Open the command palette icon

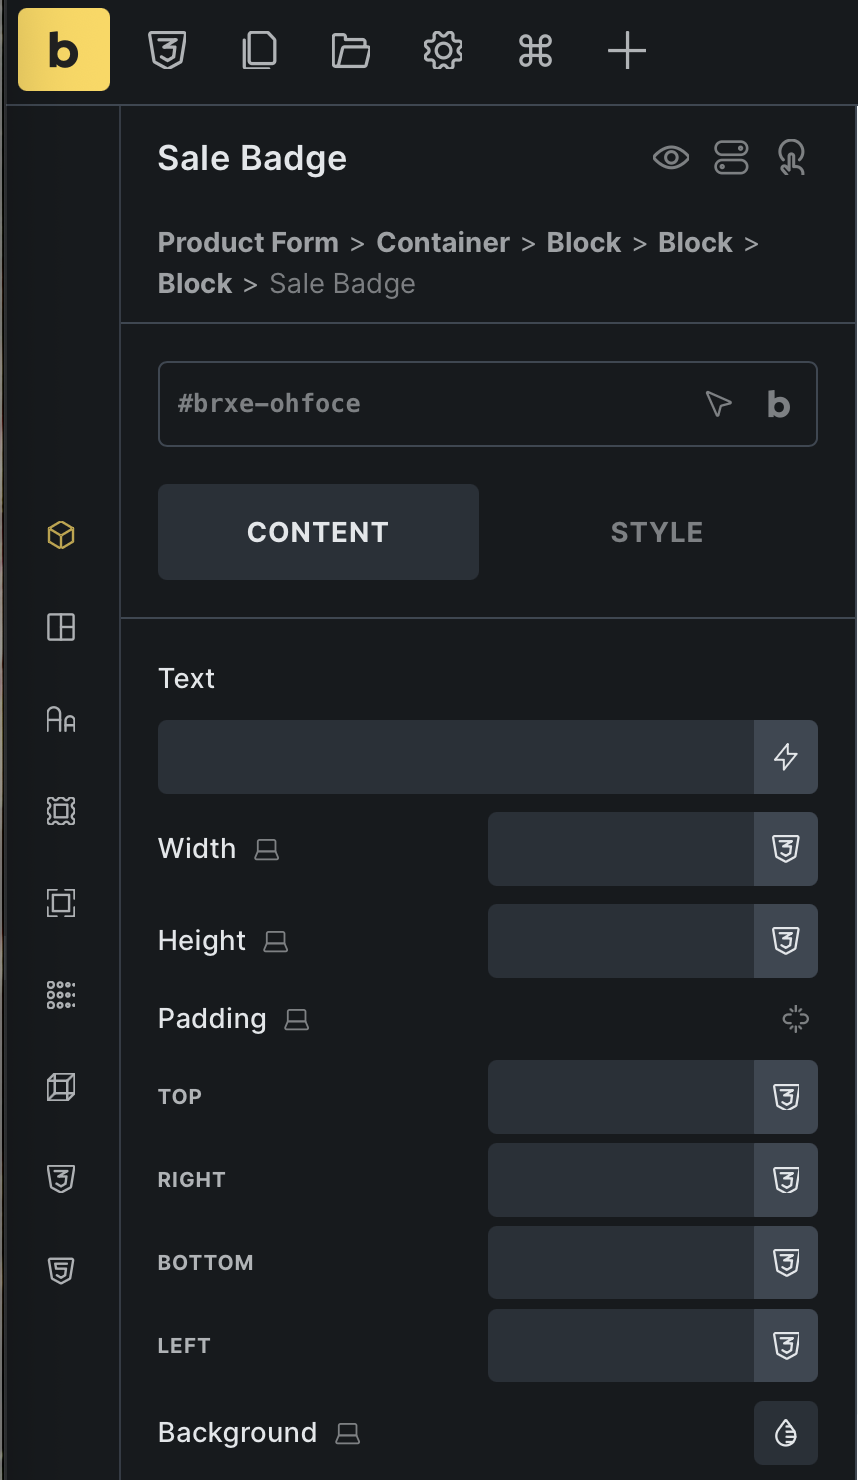coord(535,50)
